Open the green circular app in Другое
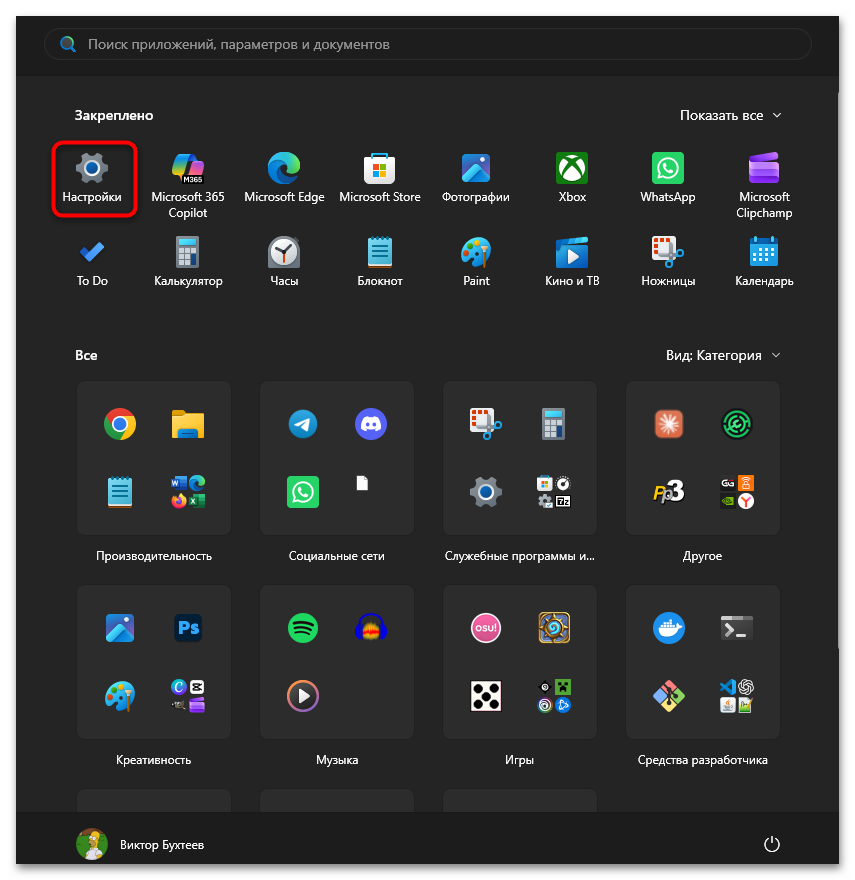 point(737,424)
